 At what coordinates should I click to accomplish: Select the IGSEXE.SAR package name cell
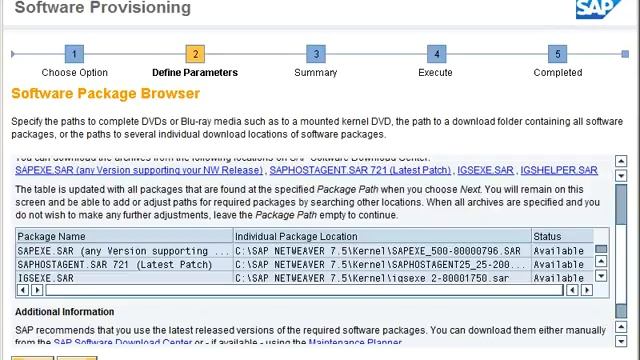pos(124,278)
